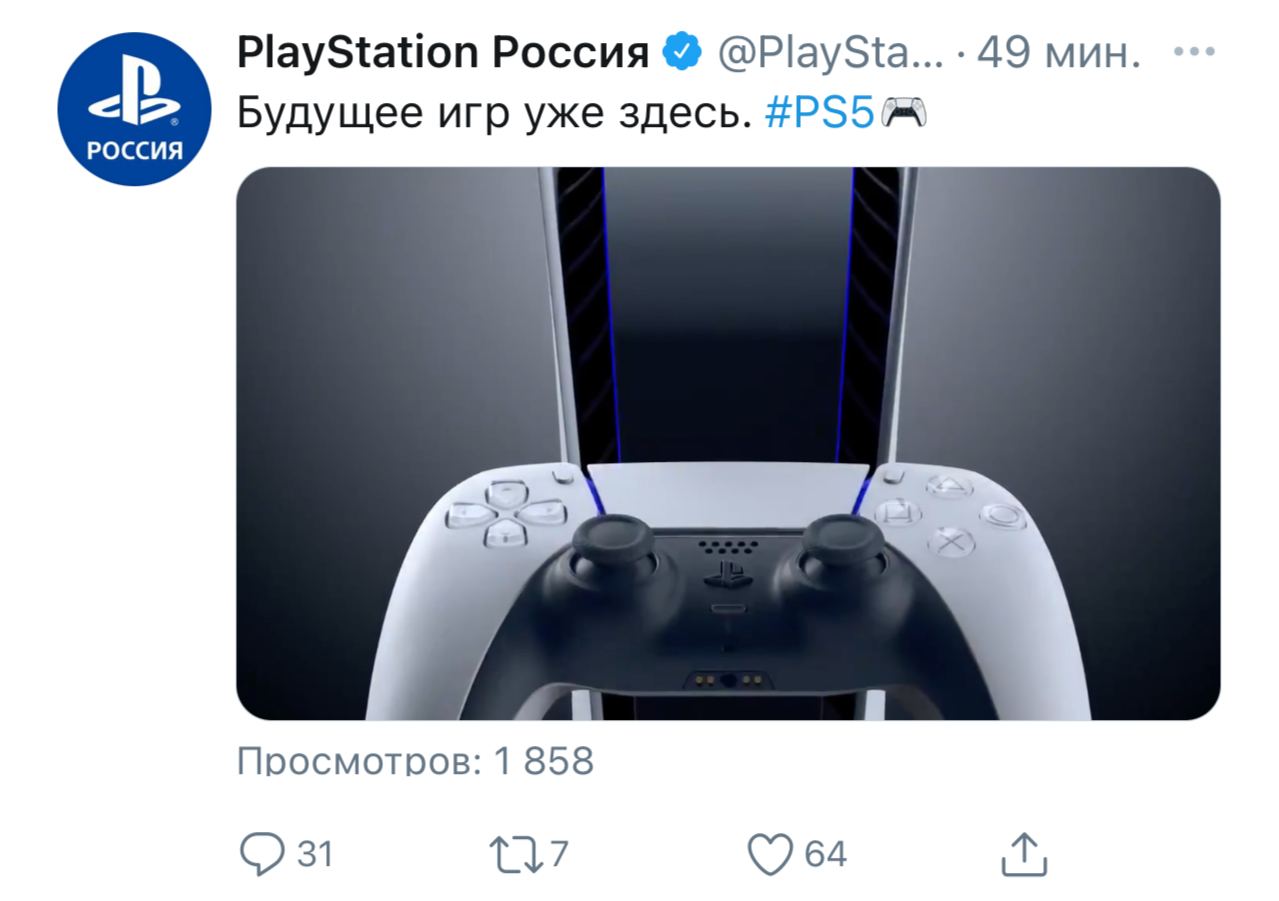The width and height of the screenshot is (1279, 901).
Task: Click the controller emoji after #PS5
Action: click(x=904, y=117)
